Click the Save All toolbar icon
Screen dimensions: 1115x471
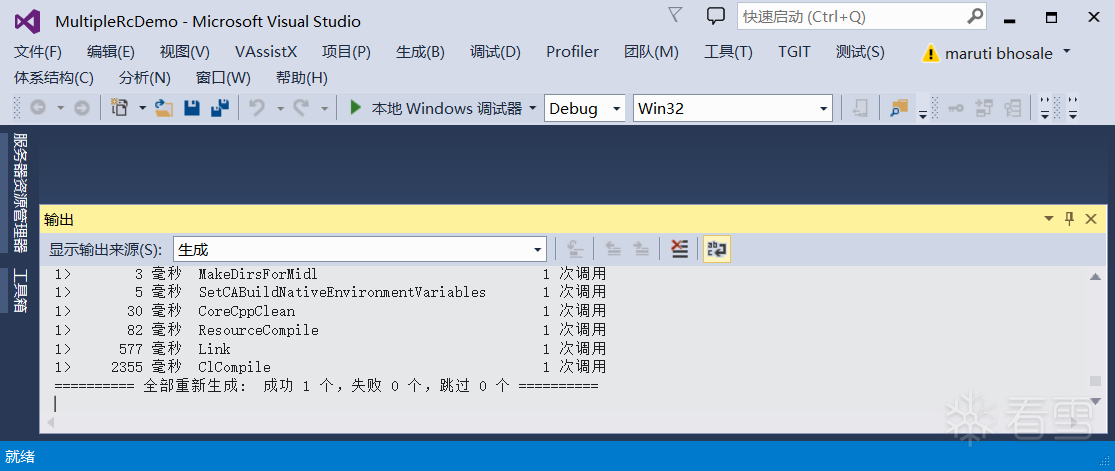220,108
